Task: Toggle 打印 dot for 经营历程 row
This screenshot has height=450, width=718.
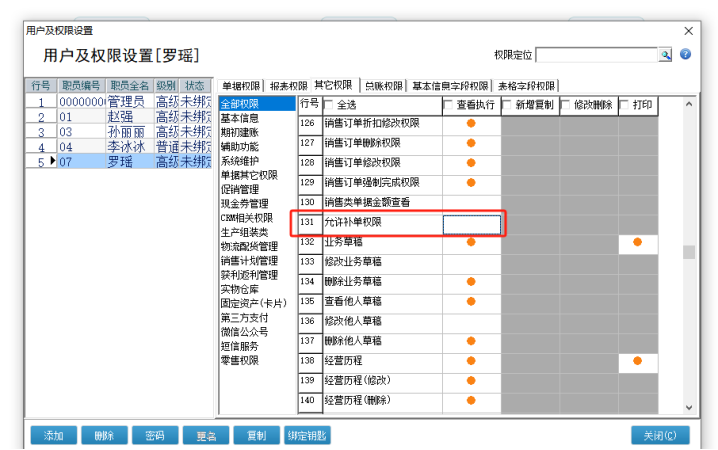Action: 637,361
